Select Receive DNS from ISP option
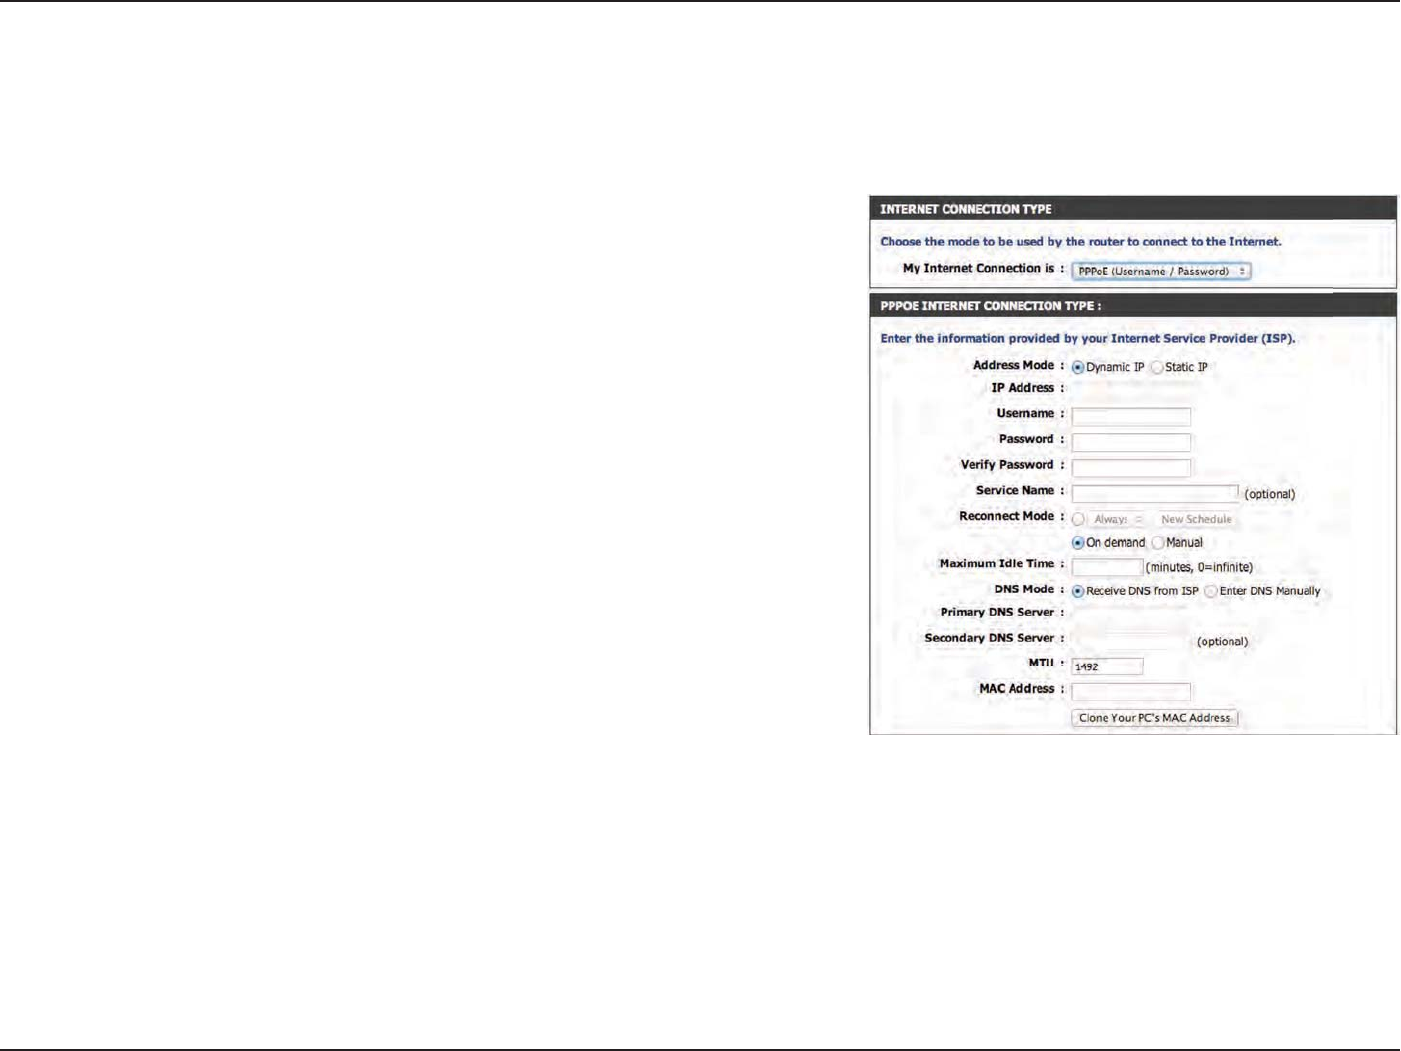 [1078, 592]
